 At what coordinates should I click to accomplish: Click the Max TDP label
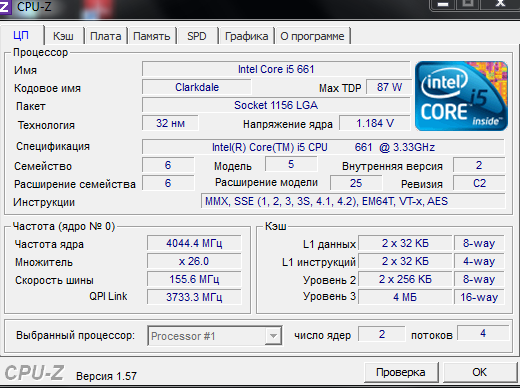[x=340, y=88]
